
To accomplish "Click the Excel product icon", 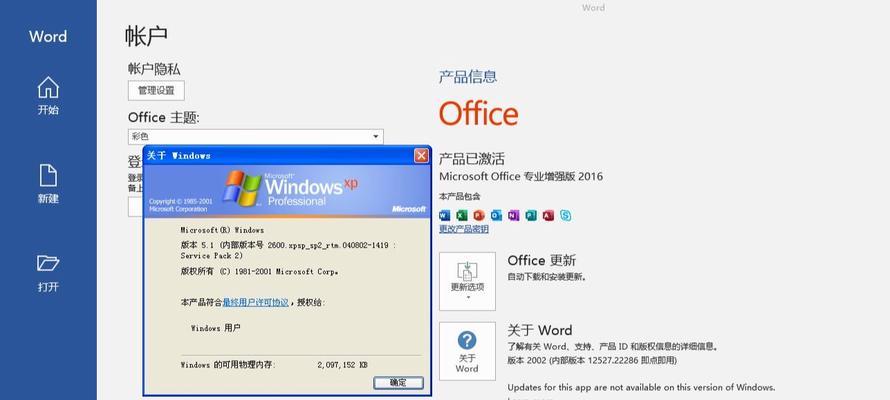I will click(x=461, y=215).
